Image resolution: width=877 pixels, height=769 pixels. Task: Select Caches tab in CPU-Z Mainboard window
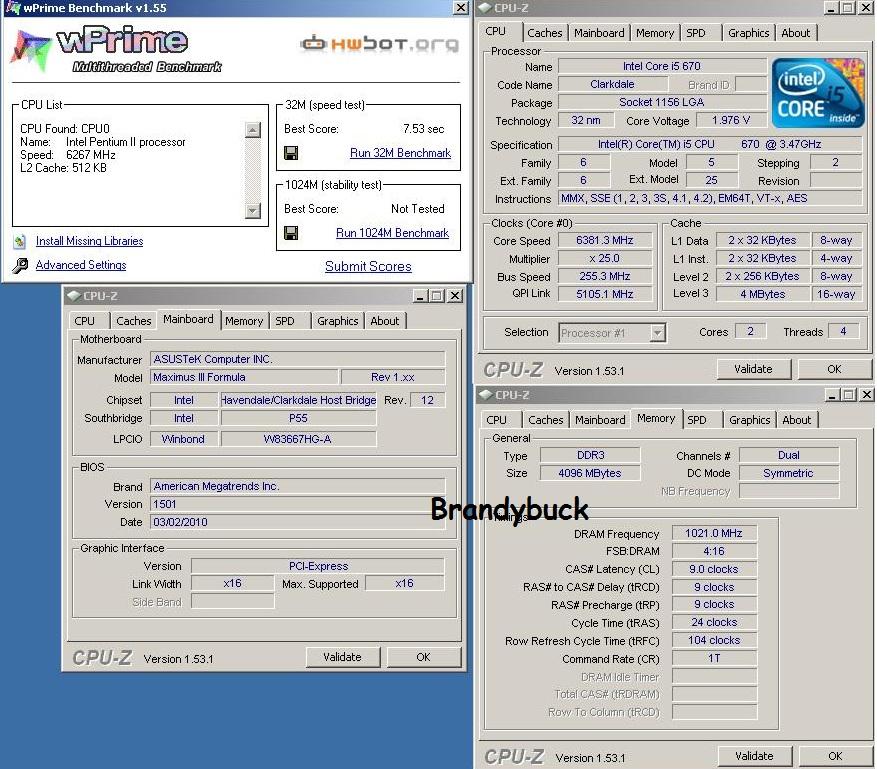(134, 321)
